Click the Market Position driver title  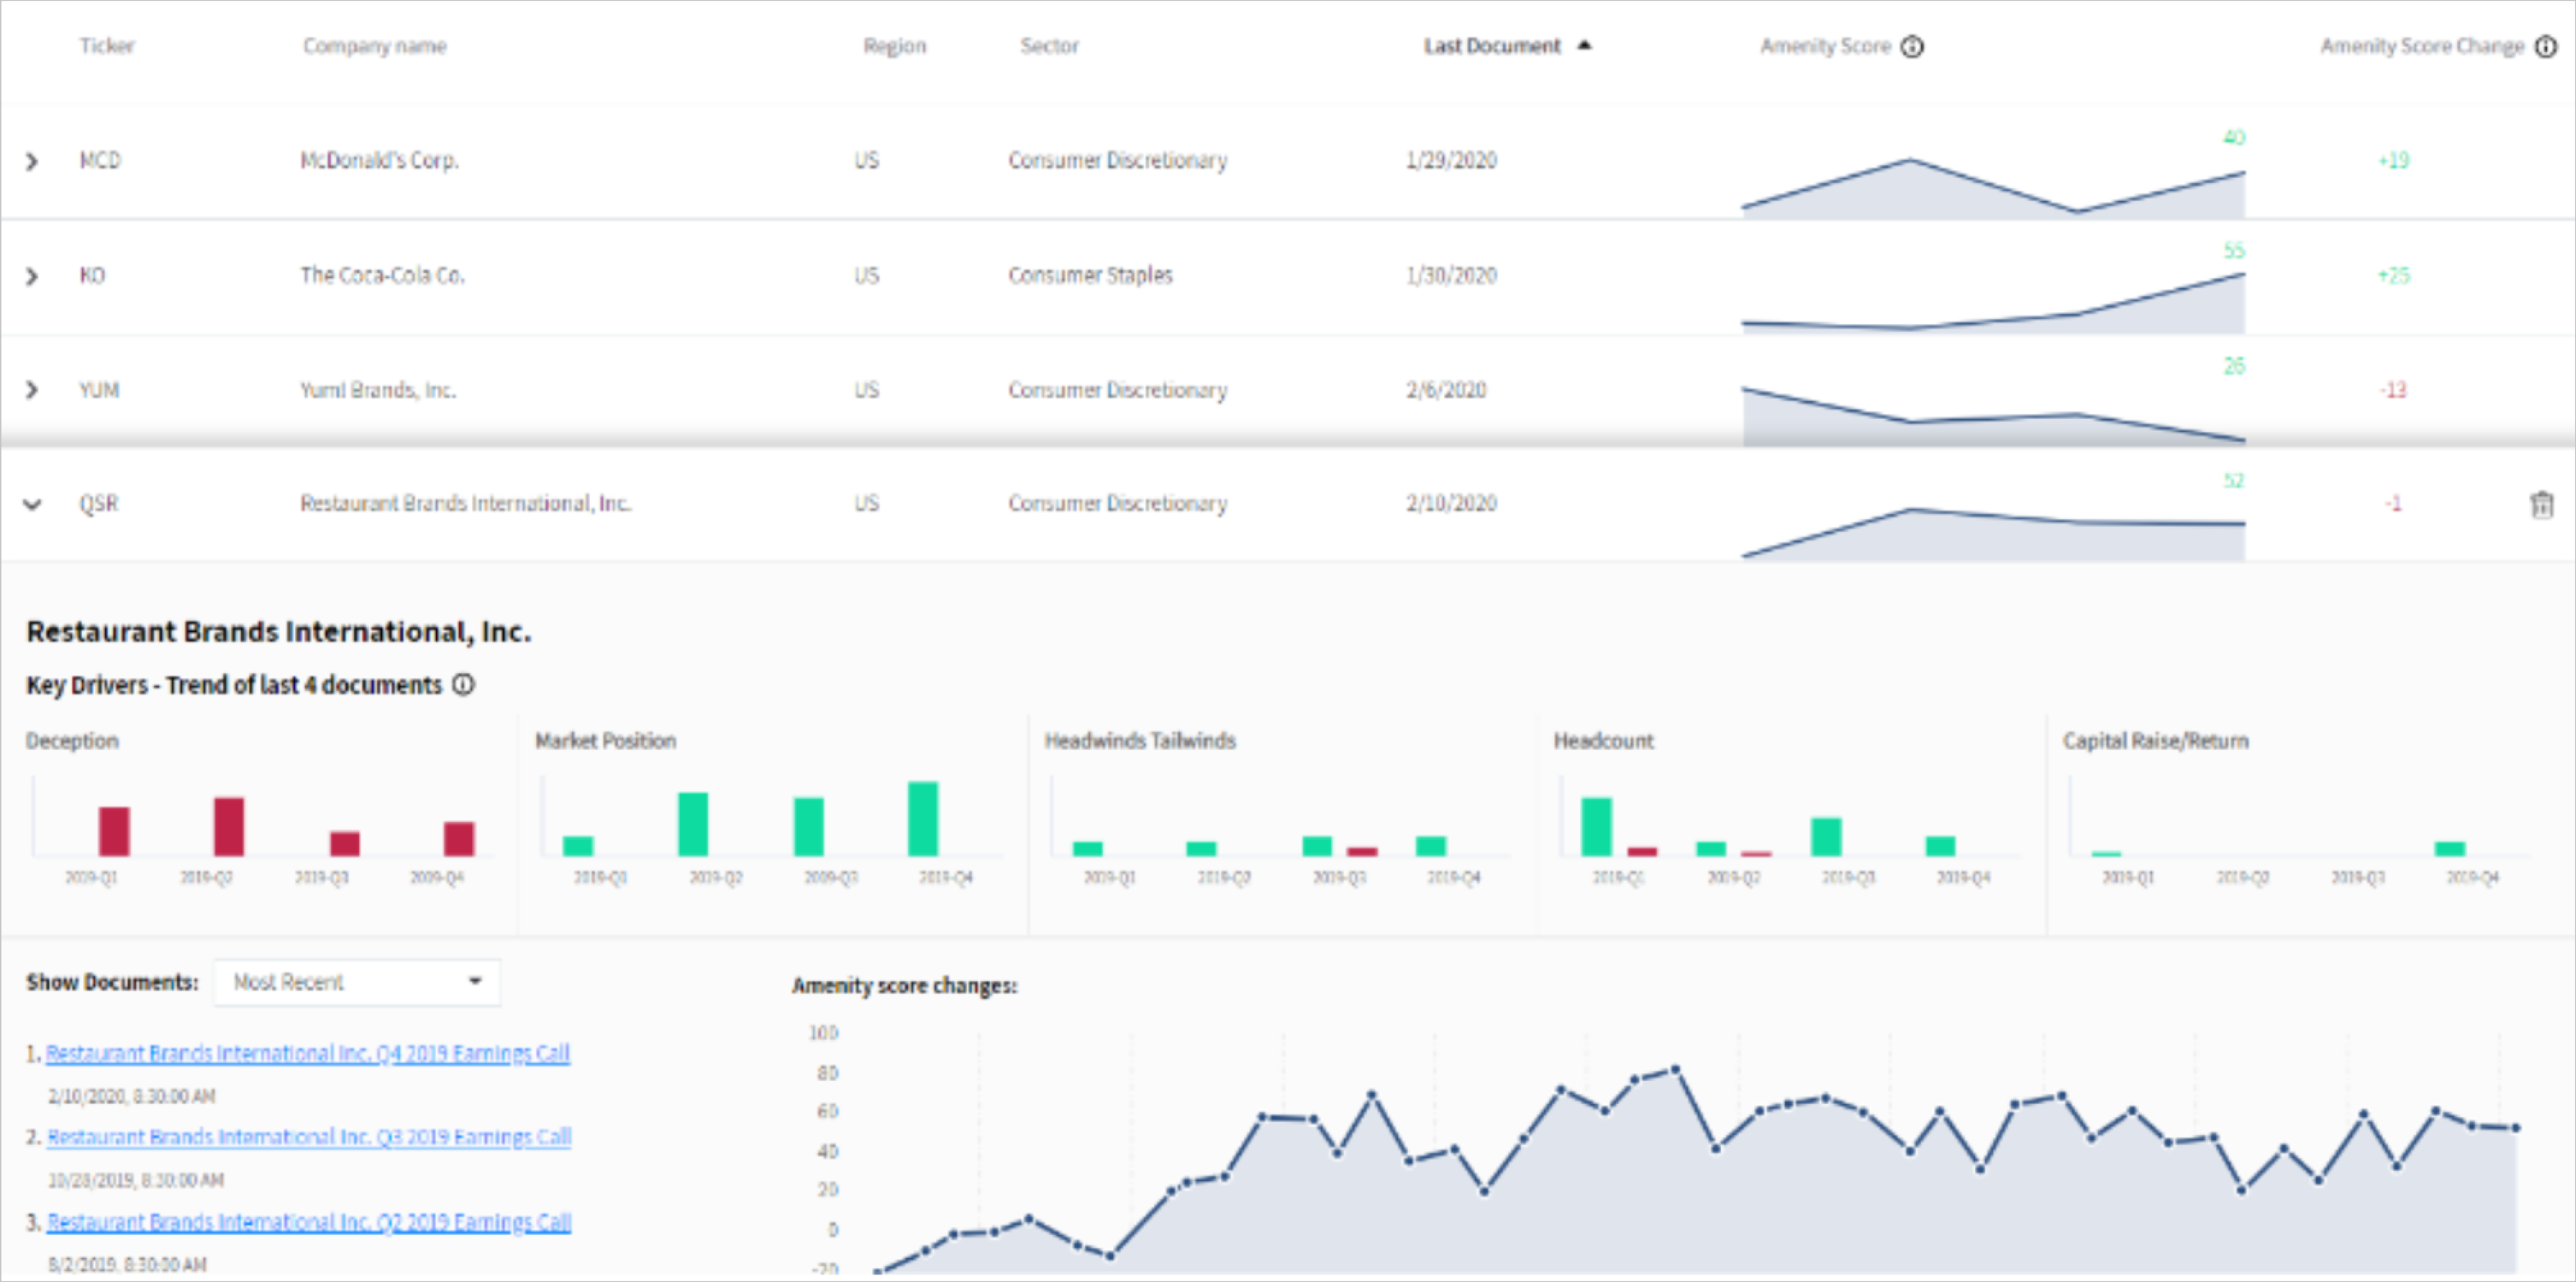coord(606,741)
